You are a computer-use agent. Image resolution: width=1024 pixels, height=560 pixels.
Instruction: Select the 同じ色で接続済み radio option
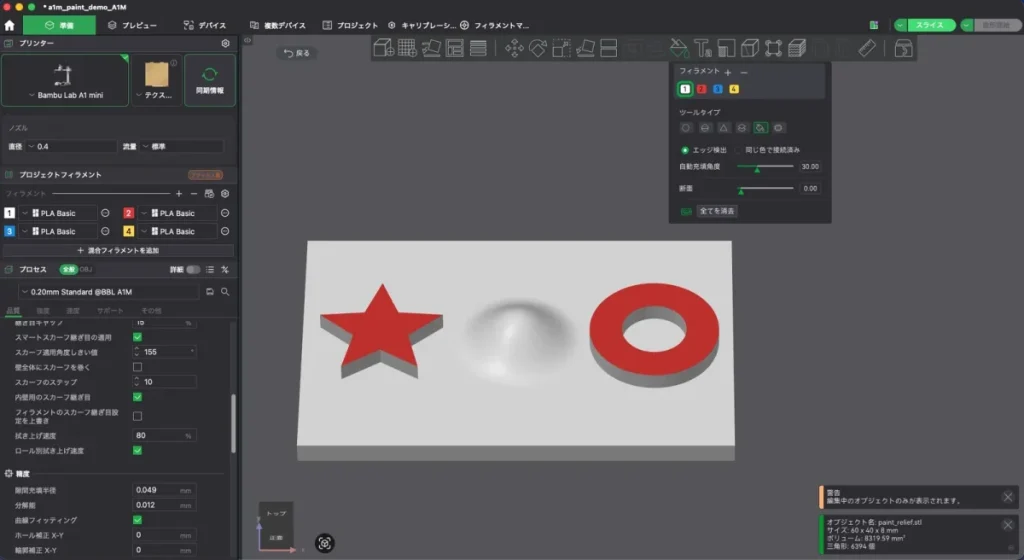[739, 150]
